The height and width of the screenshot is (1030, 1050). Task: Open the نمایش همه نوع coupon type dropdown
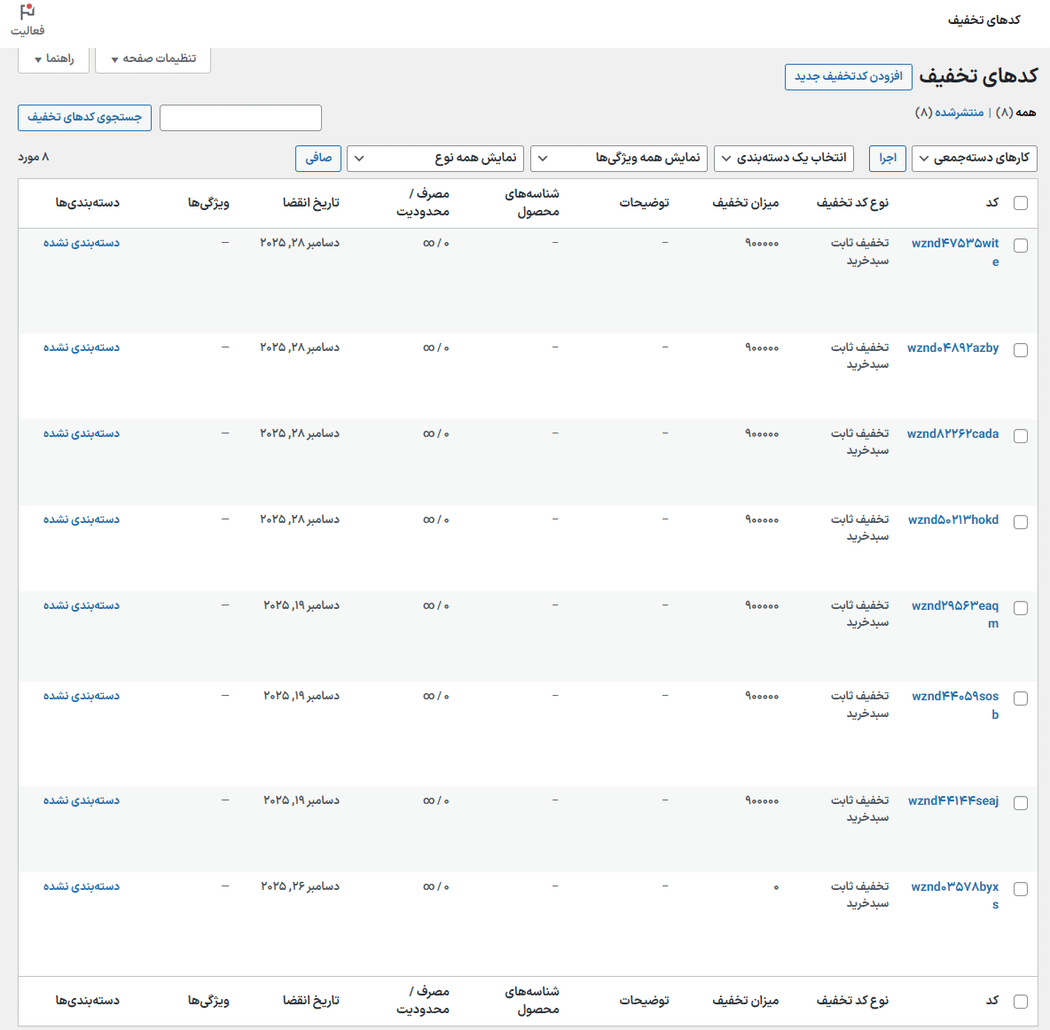[437, 158]
